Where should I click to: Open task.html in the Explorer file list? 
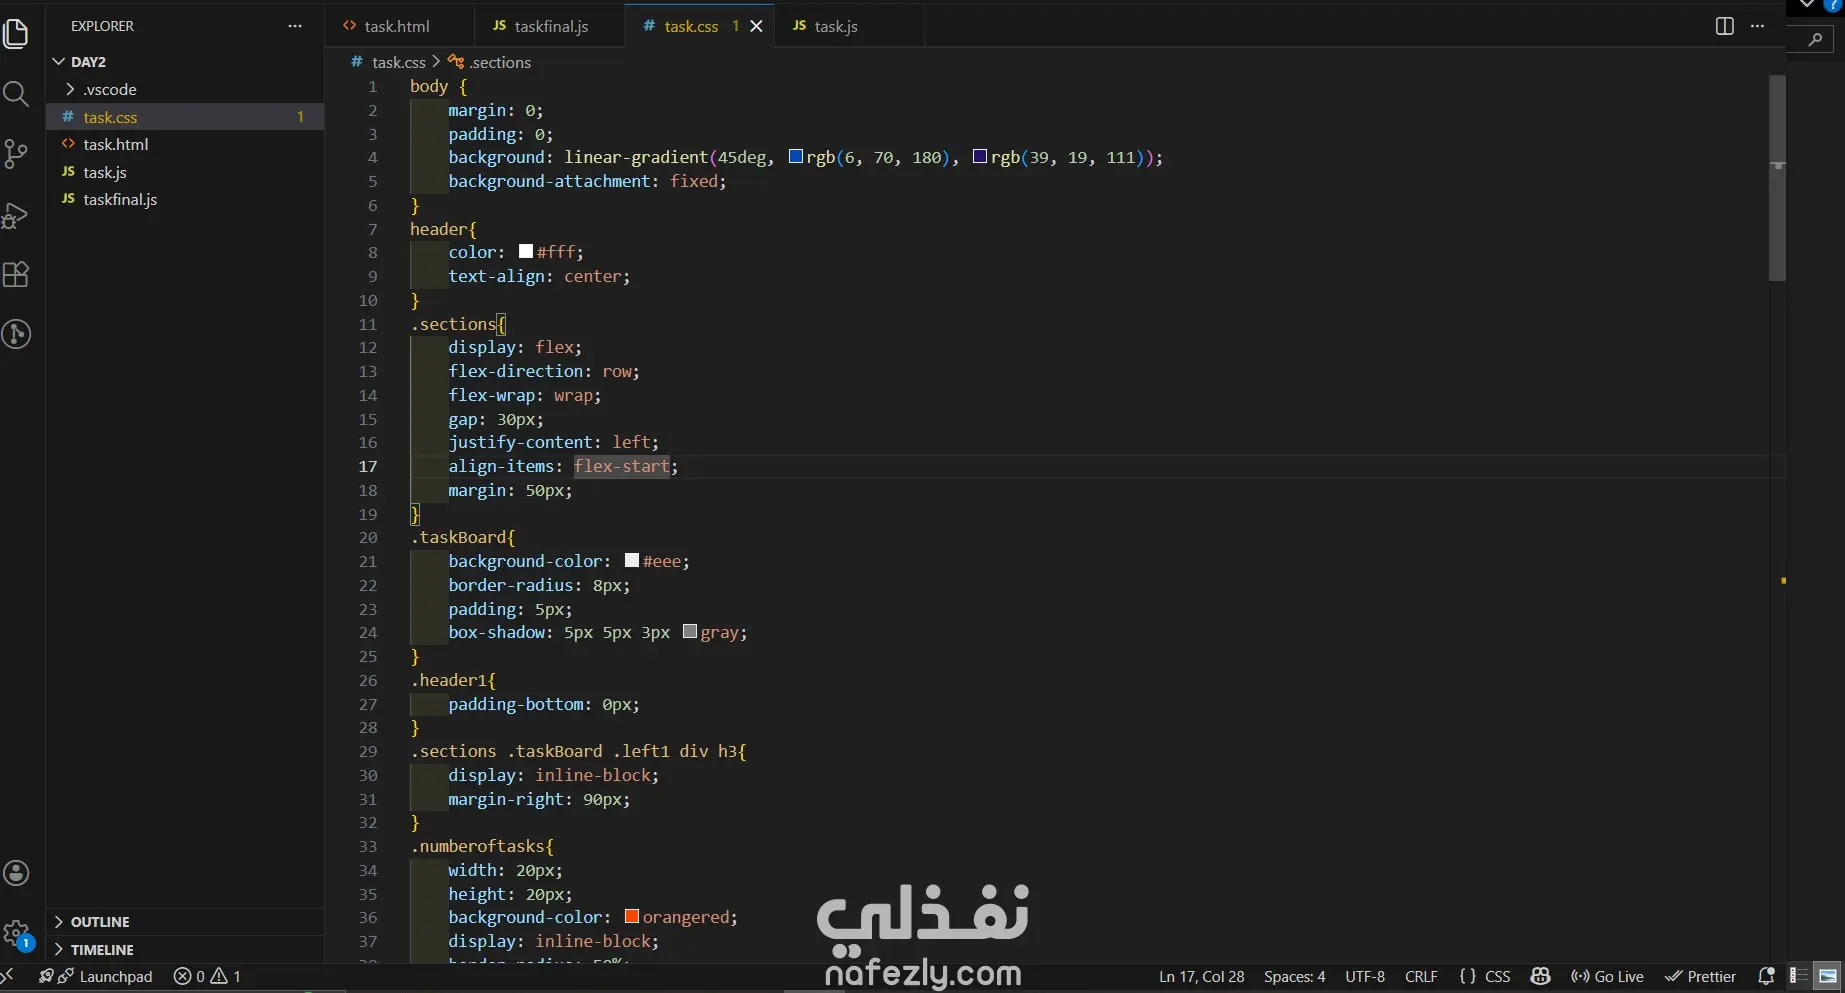click(x=185, y=144)
